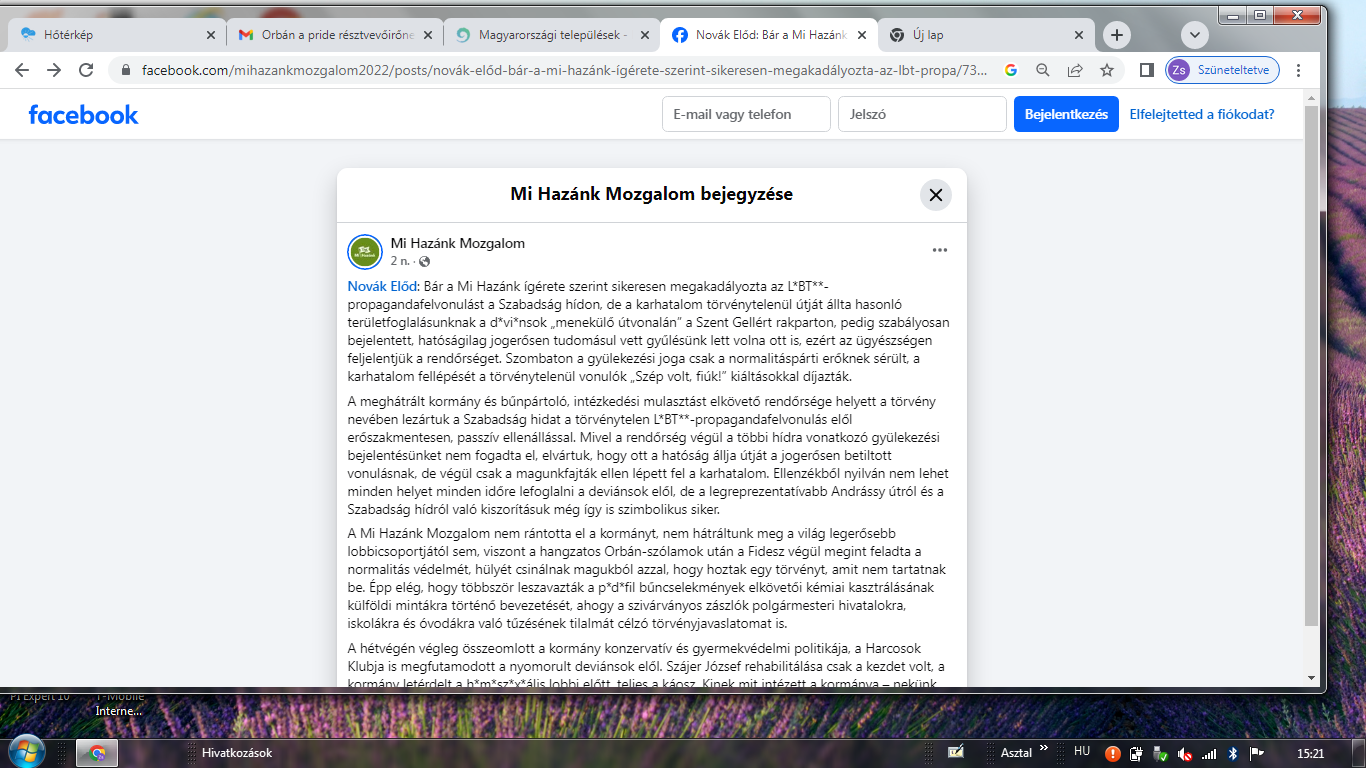The width and height of the screenshot is (1366, 768).
Task: Switch to the Új lap tab
Action: (986, 35)
